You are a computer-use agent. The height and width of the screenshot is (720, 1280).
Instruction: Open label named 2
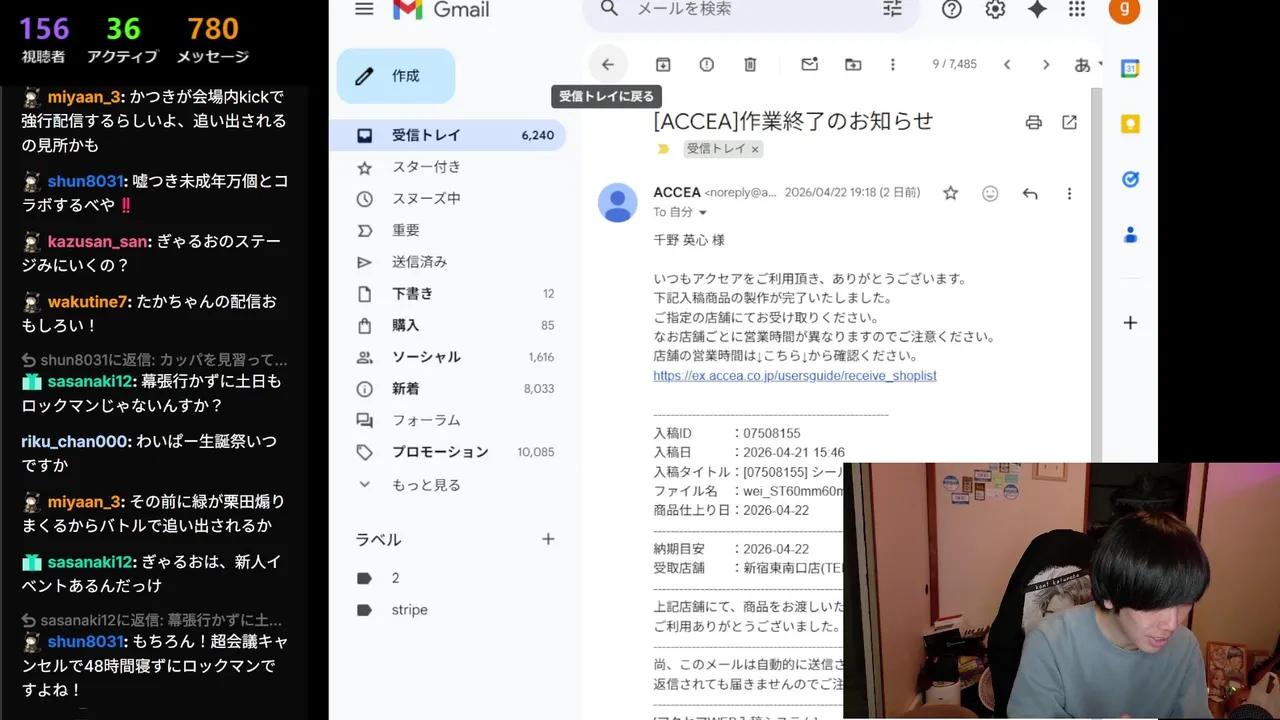(x=448, y=578)
